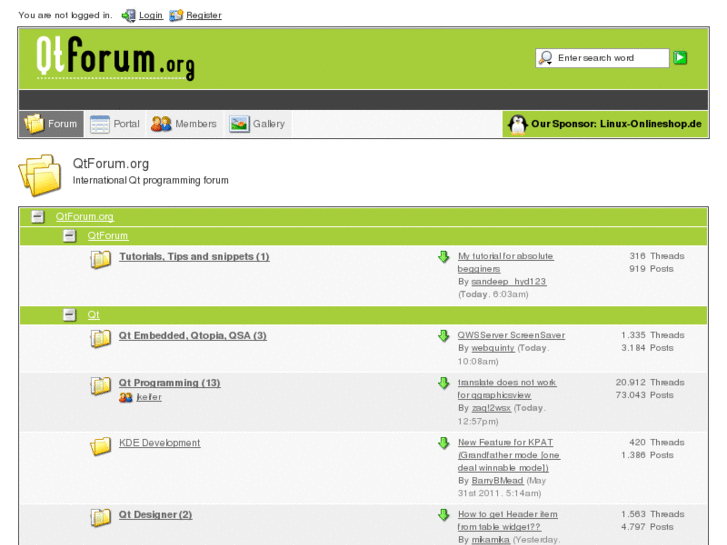Image resolution: width=727 pixels, height=545 pixels.
Task: Click the Login link
Action: pos(151,15)
